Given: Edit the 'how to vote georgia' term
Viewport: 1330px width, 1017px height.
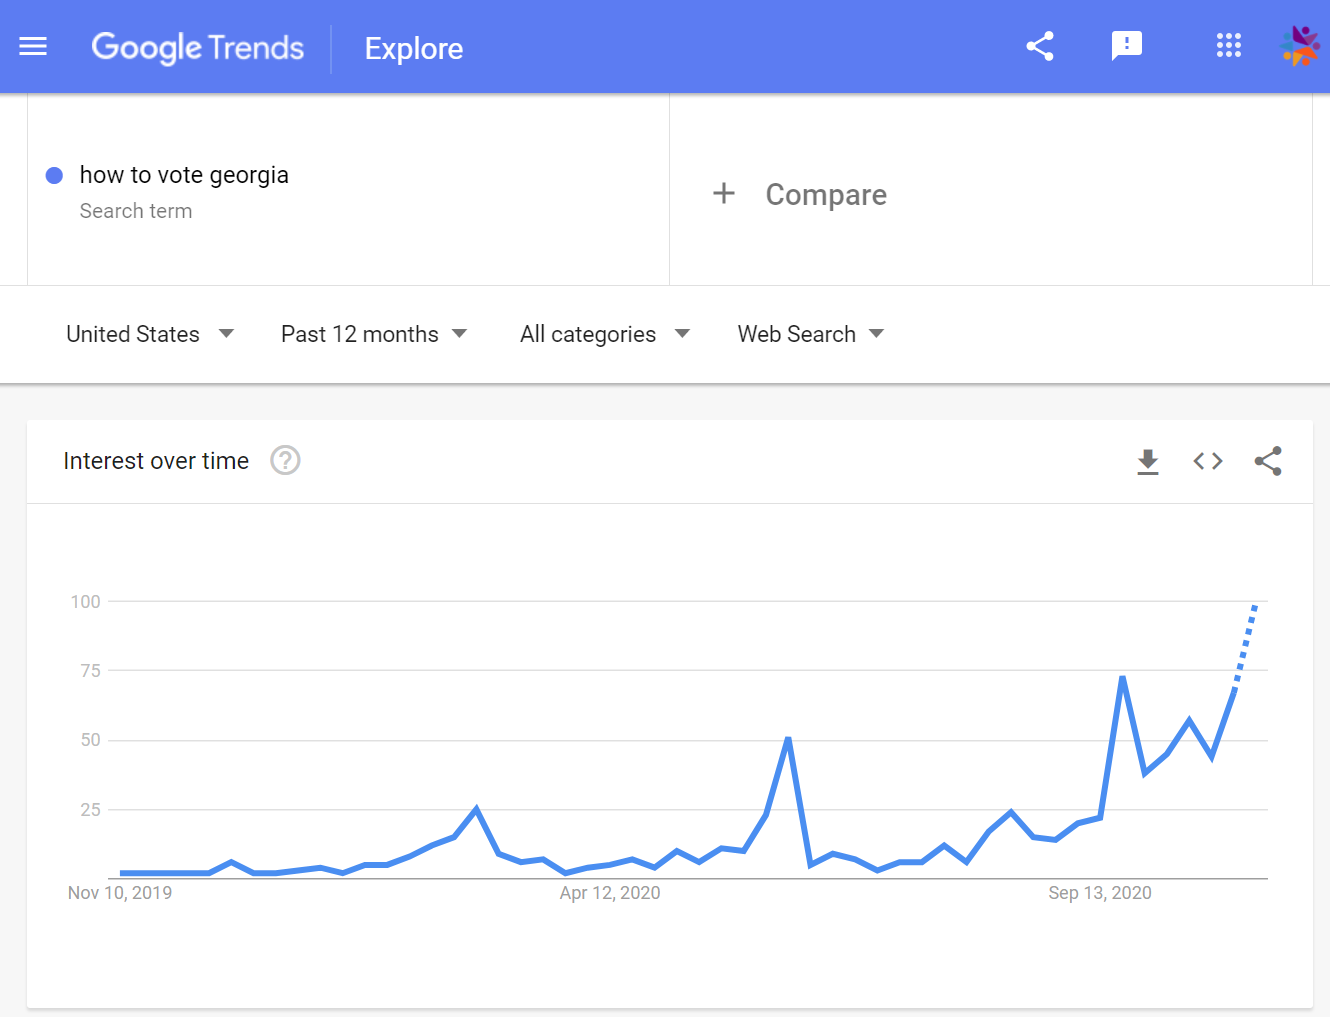Looking at the screenshot, I should 184,175.
